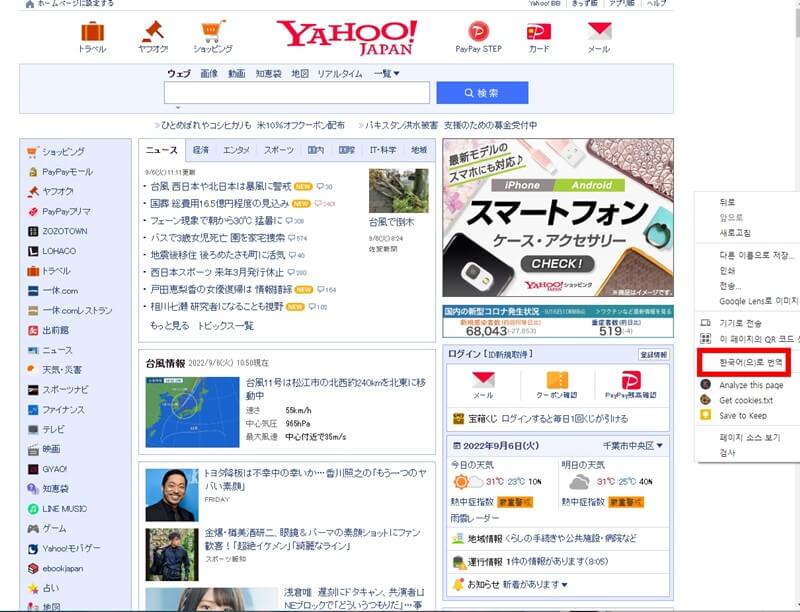Click GYAO! in the left sidebar
The width and height of the screenshot is (800, 612).
point(55,469)
